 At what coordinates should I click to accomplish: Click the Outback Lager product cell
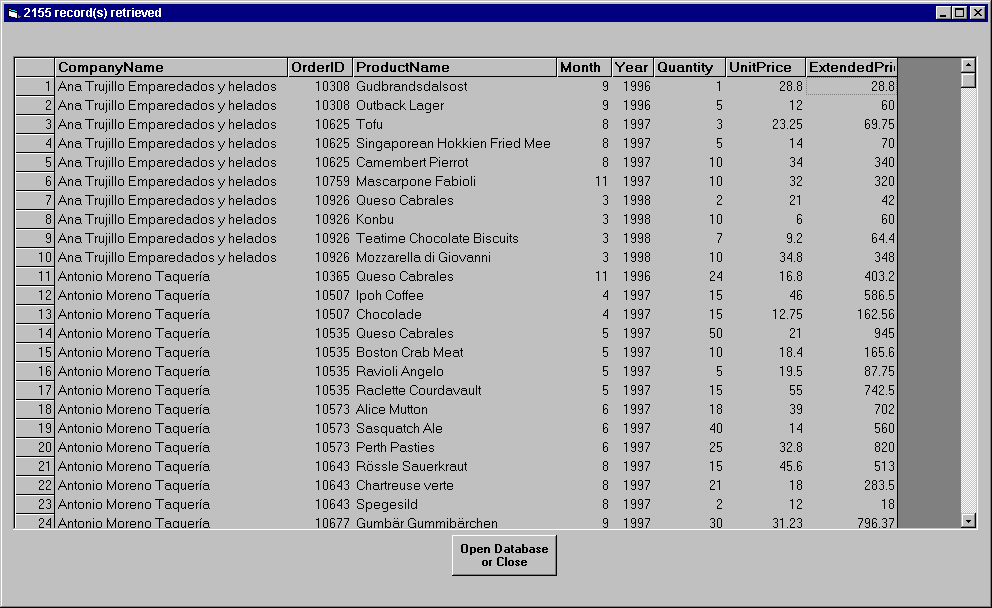pyautogui.click(x=454, y=106)
